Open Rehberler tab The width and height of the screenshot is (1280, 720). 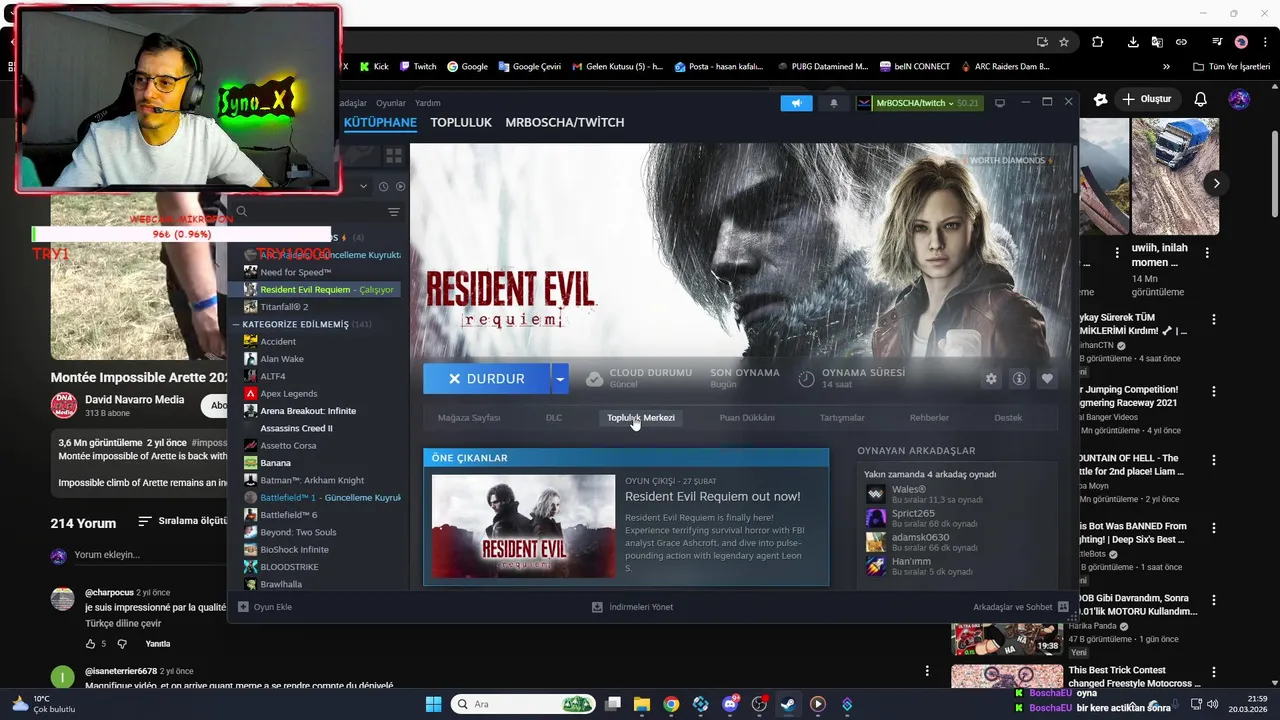pos(929,418)
